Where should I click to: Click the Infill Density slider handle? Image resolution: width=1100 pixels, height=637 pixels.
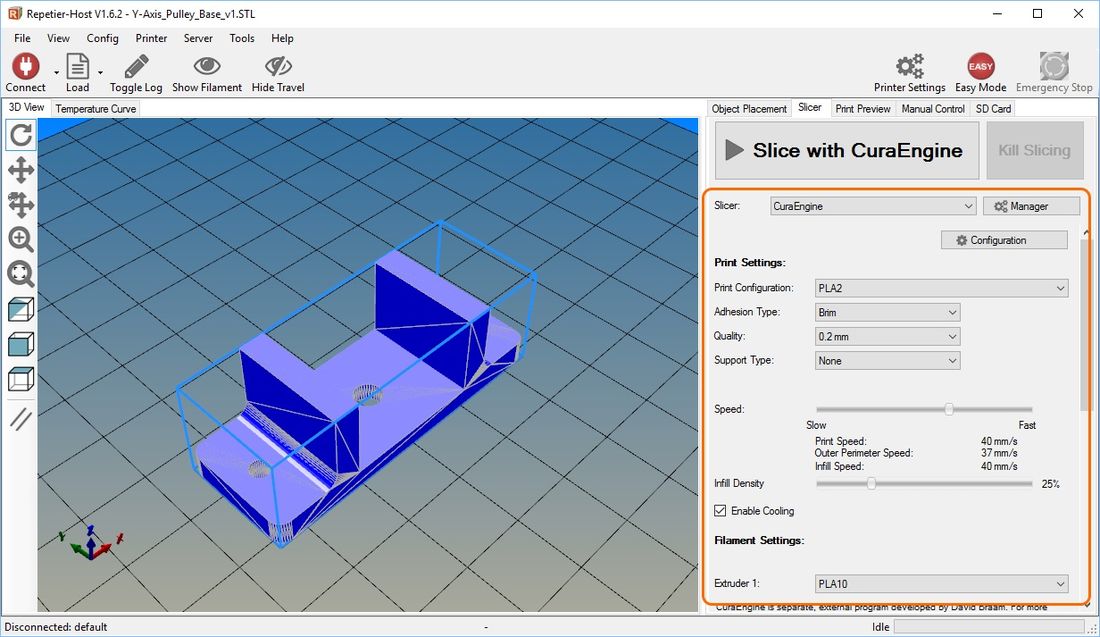tap(871, 483)
